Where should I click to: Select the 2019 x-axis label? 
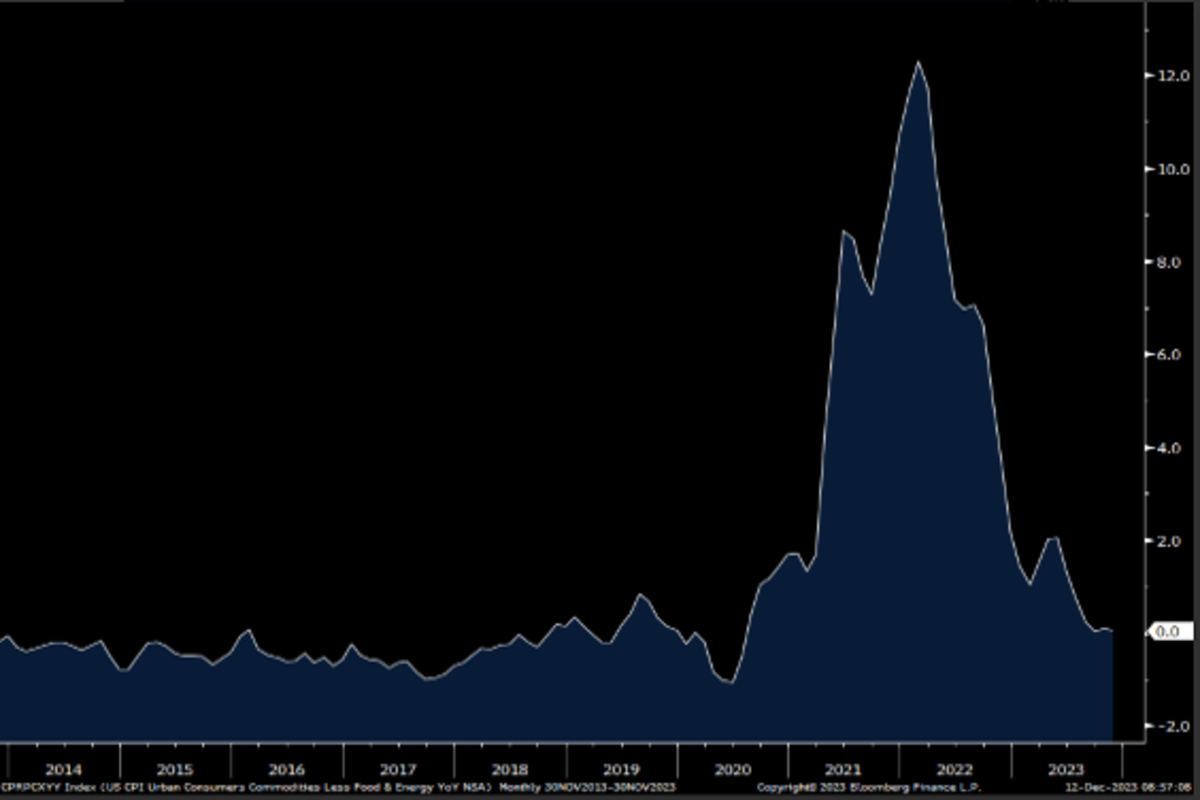coord(621,769)
